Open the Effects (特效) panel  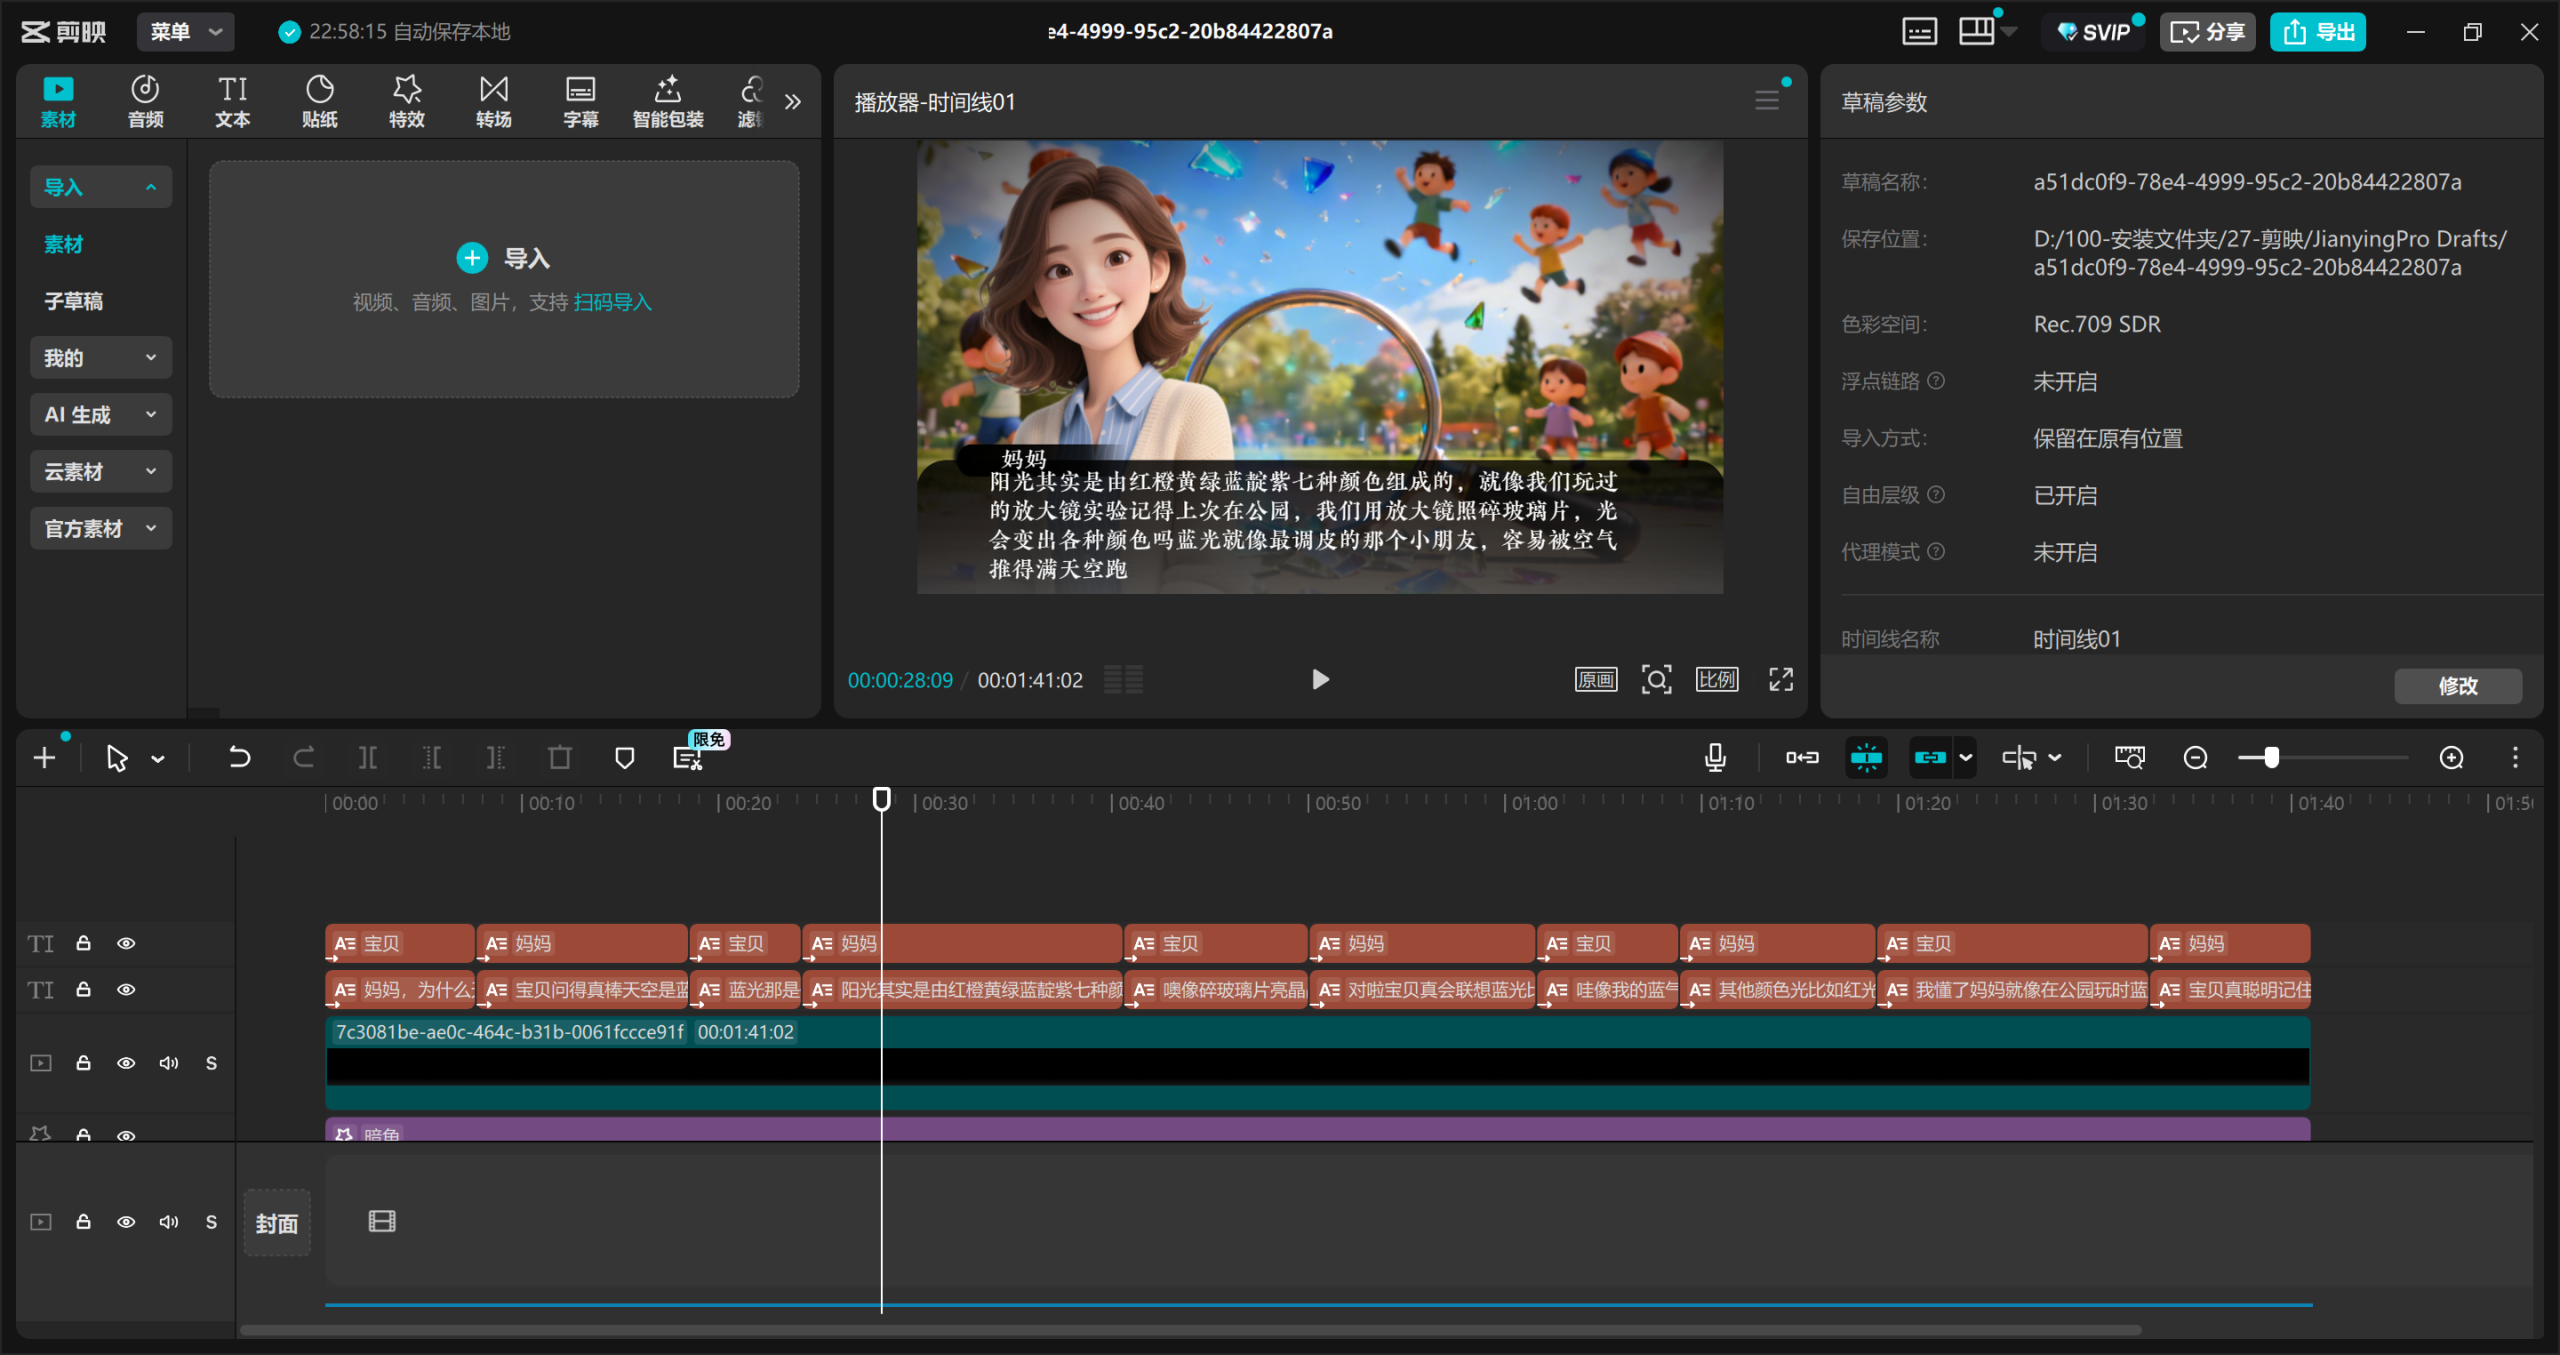[406, 101]
